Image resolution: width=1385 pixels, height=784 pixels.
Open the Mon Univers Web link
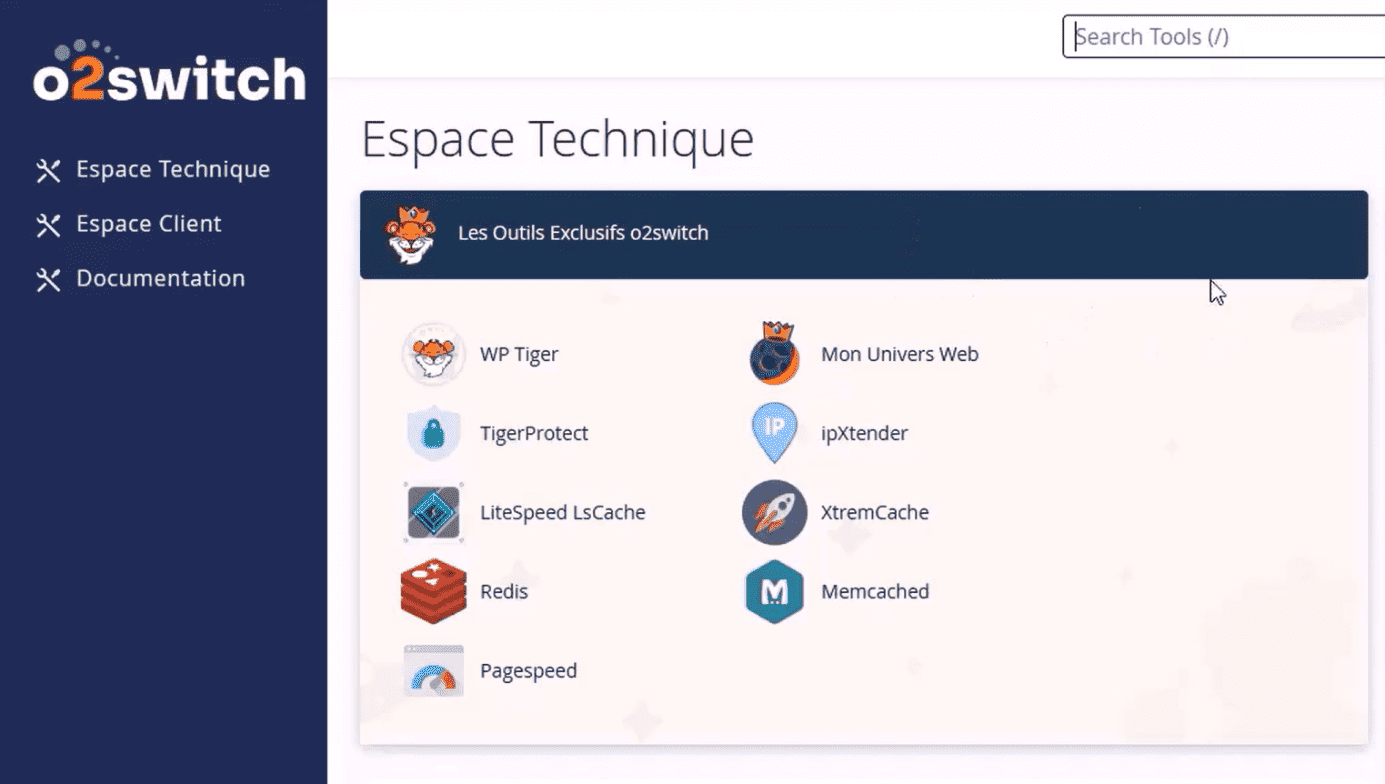pos(899,354)
